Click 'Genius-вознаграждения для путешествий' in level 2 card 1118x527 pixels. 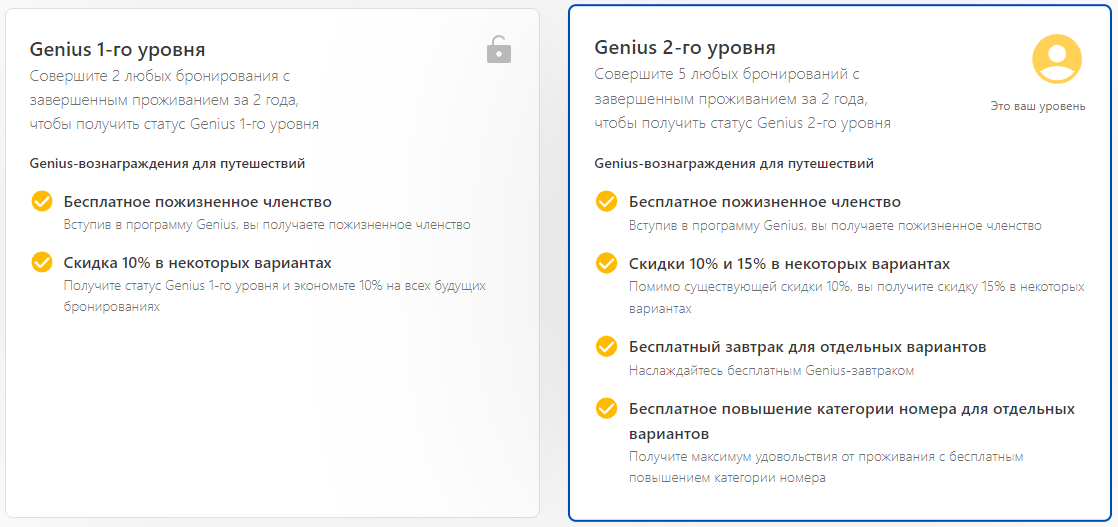click(733, 163)
